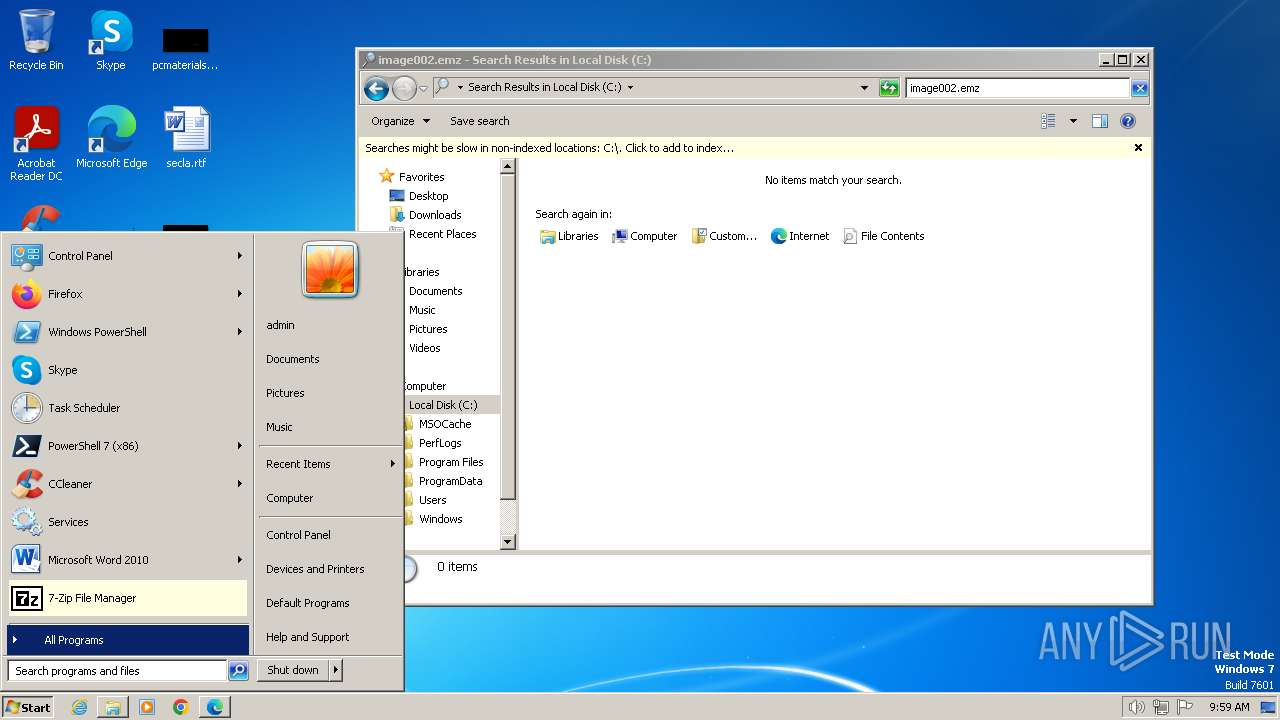Open Program Files folder in tree
The image size is (1280, 720).
coord(451,462)
